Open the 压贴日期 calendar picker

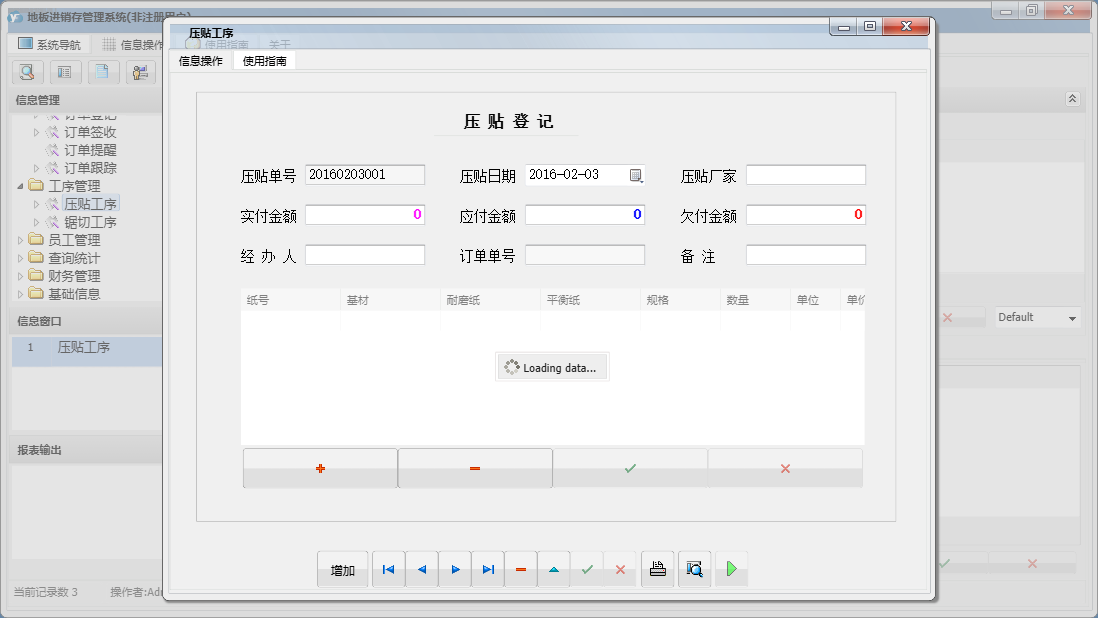click(634, 174)
